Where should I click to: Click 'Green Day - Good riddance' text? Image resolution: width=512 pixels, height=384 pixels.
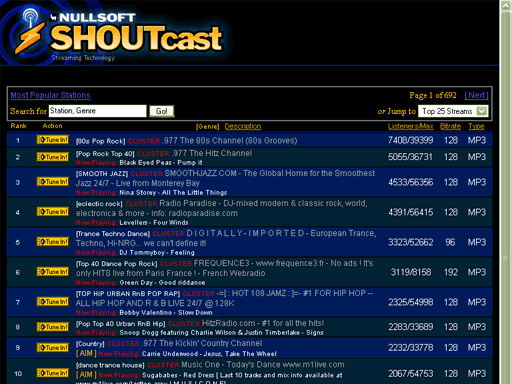tap(162, 283)
